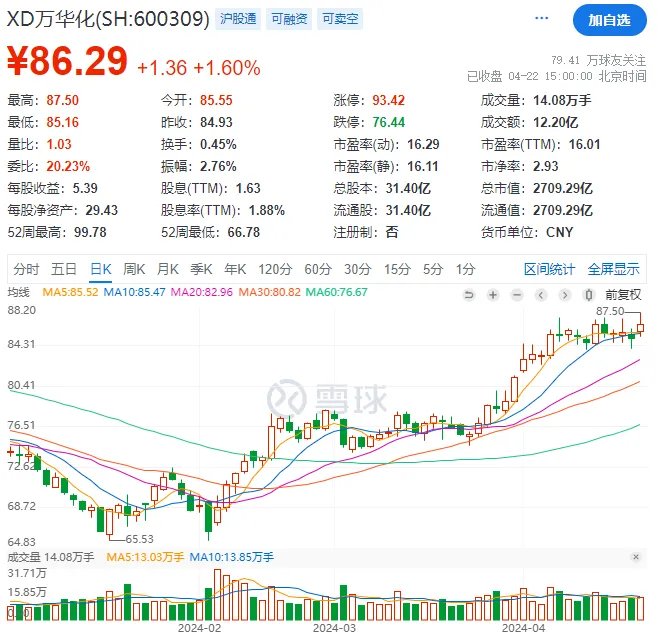Click the 加自选 add-to-watchlist button

[609, 20]
